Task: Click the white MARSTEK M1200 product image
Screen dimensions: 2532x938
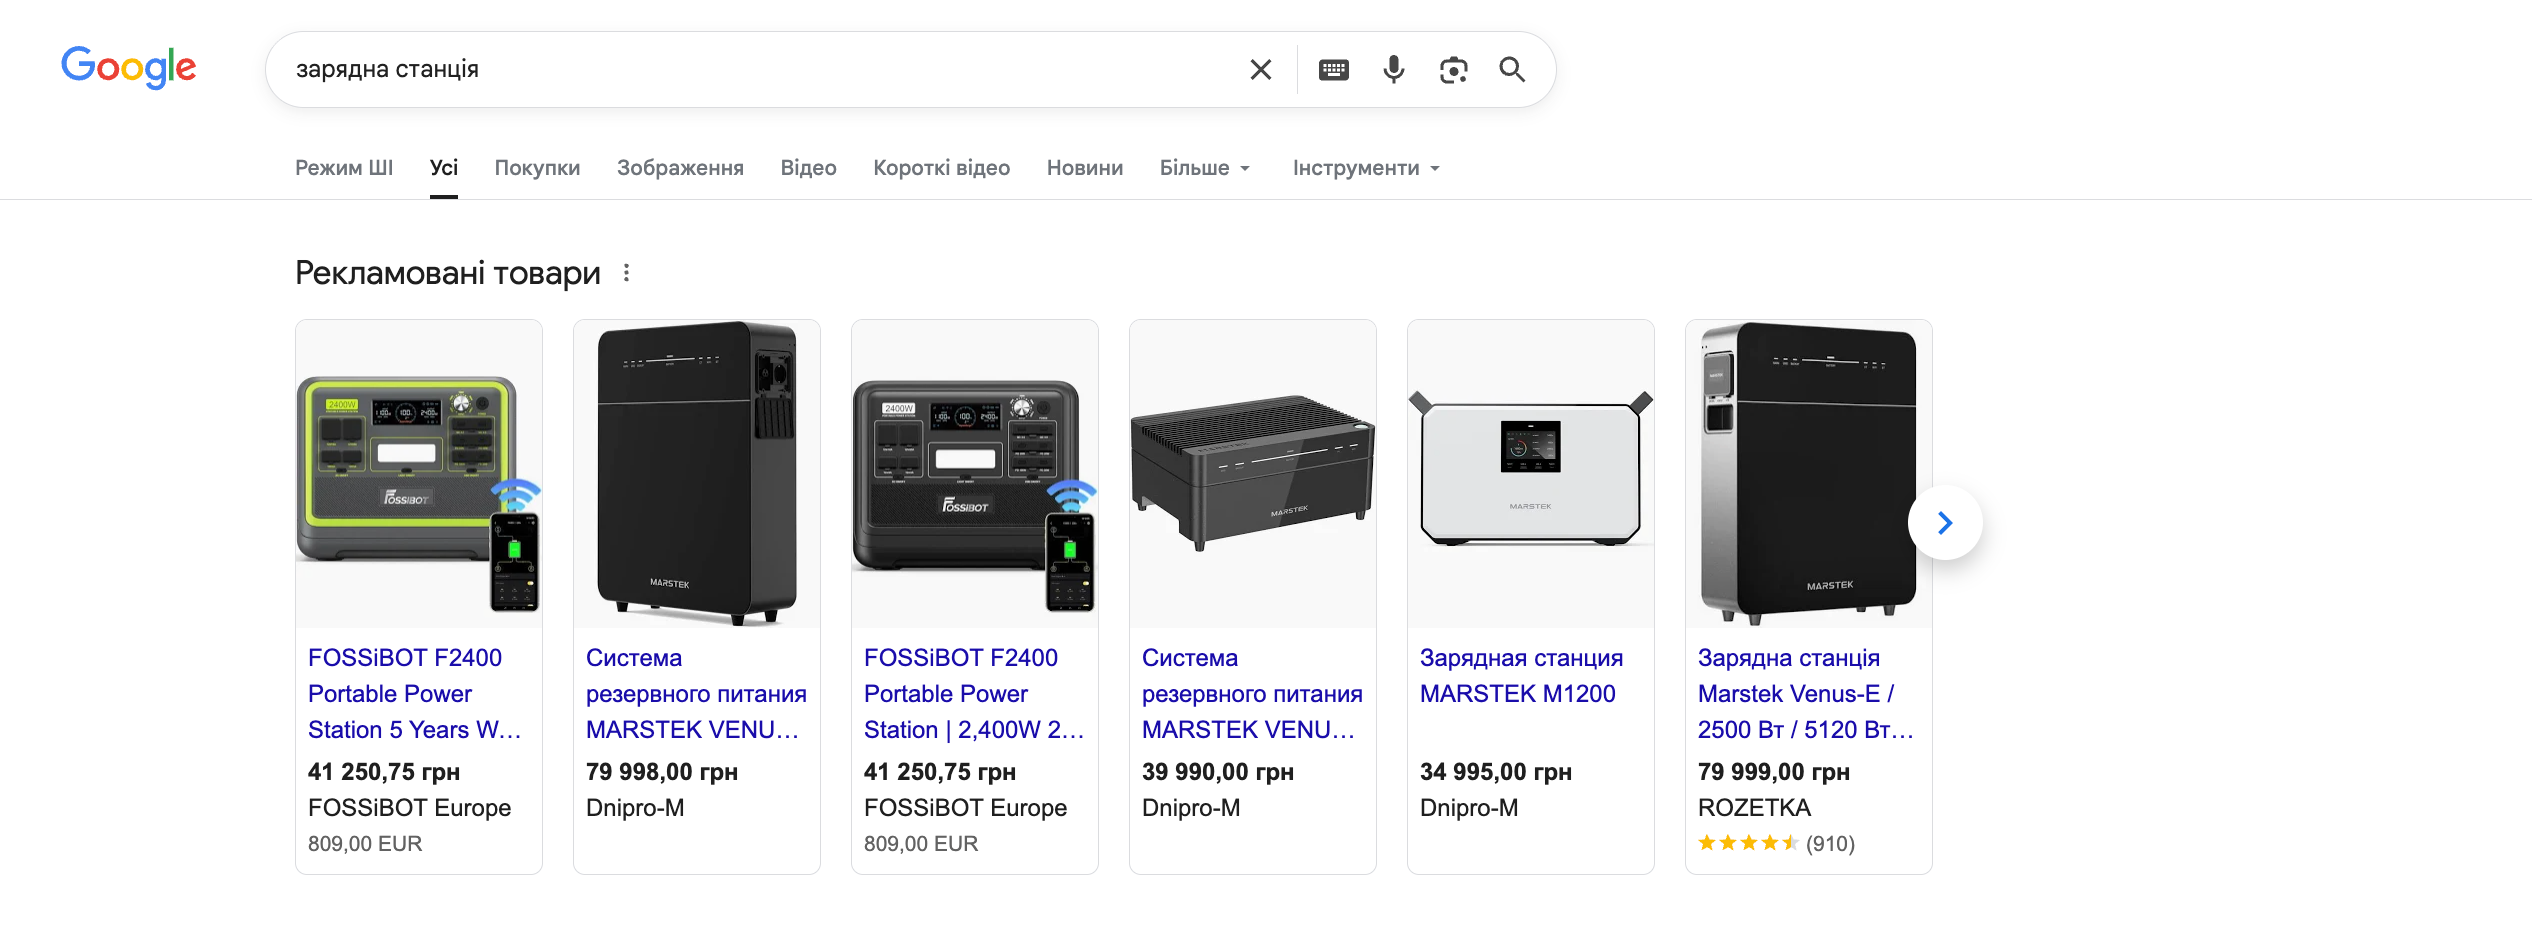Action: tap(1531, 474)
